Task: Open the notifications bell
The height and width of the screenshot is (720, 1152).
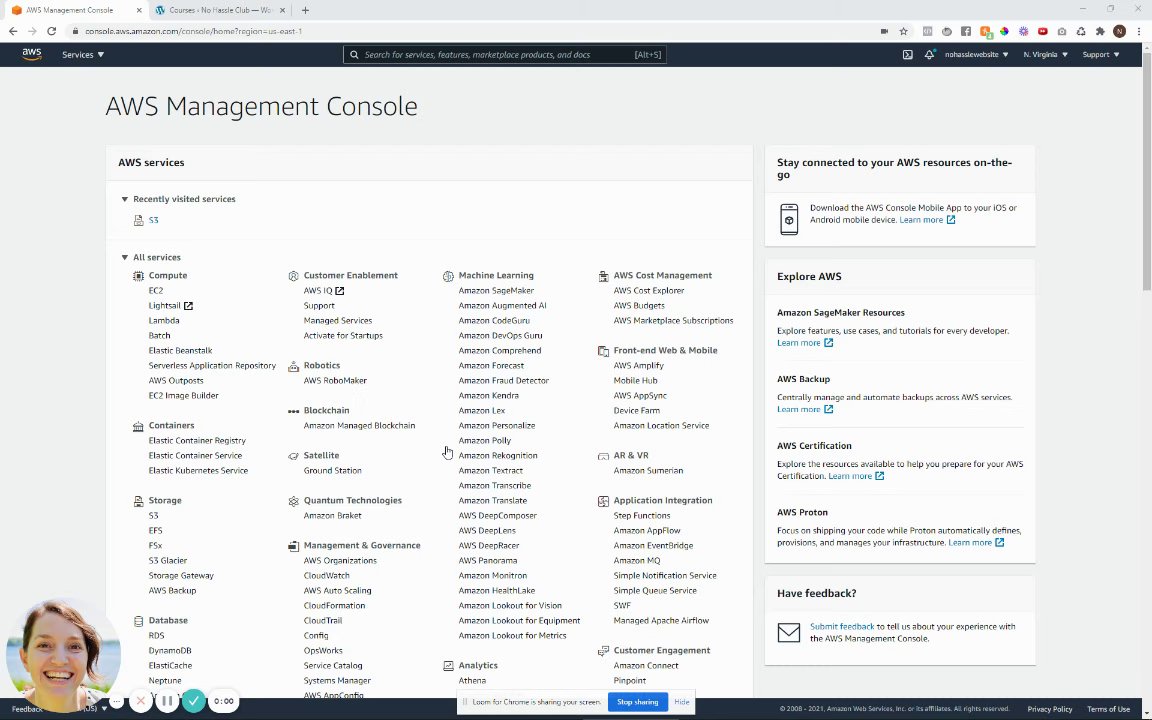Action: point(929,54)
